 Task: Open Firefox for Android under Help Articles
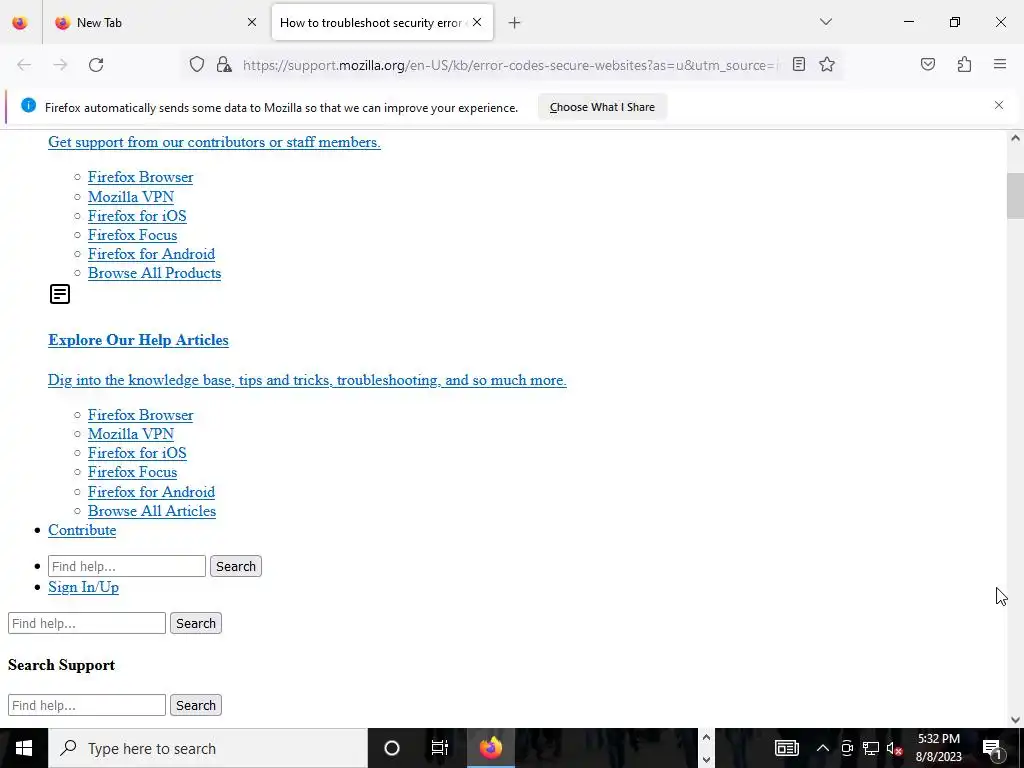[x=152, y=492]
